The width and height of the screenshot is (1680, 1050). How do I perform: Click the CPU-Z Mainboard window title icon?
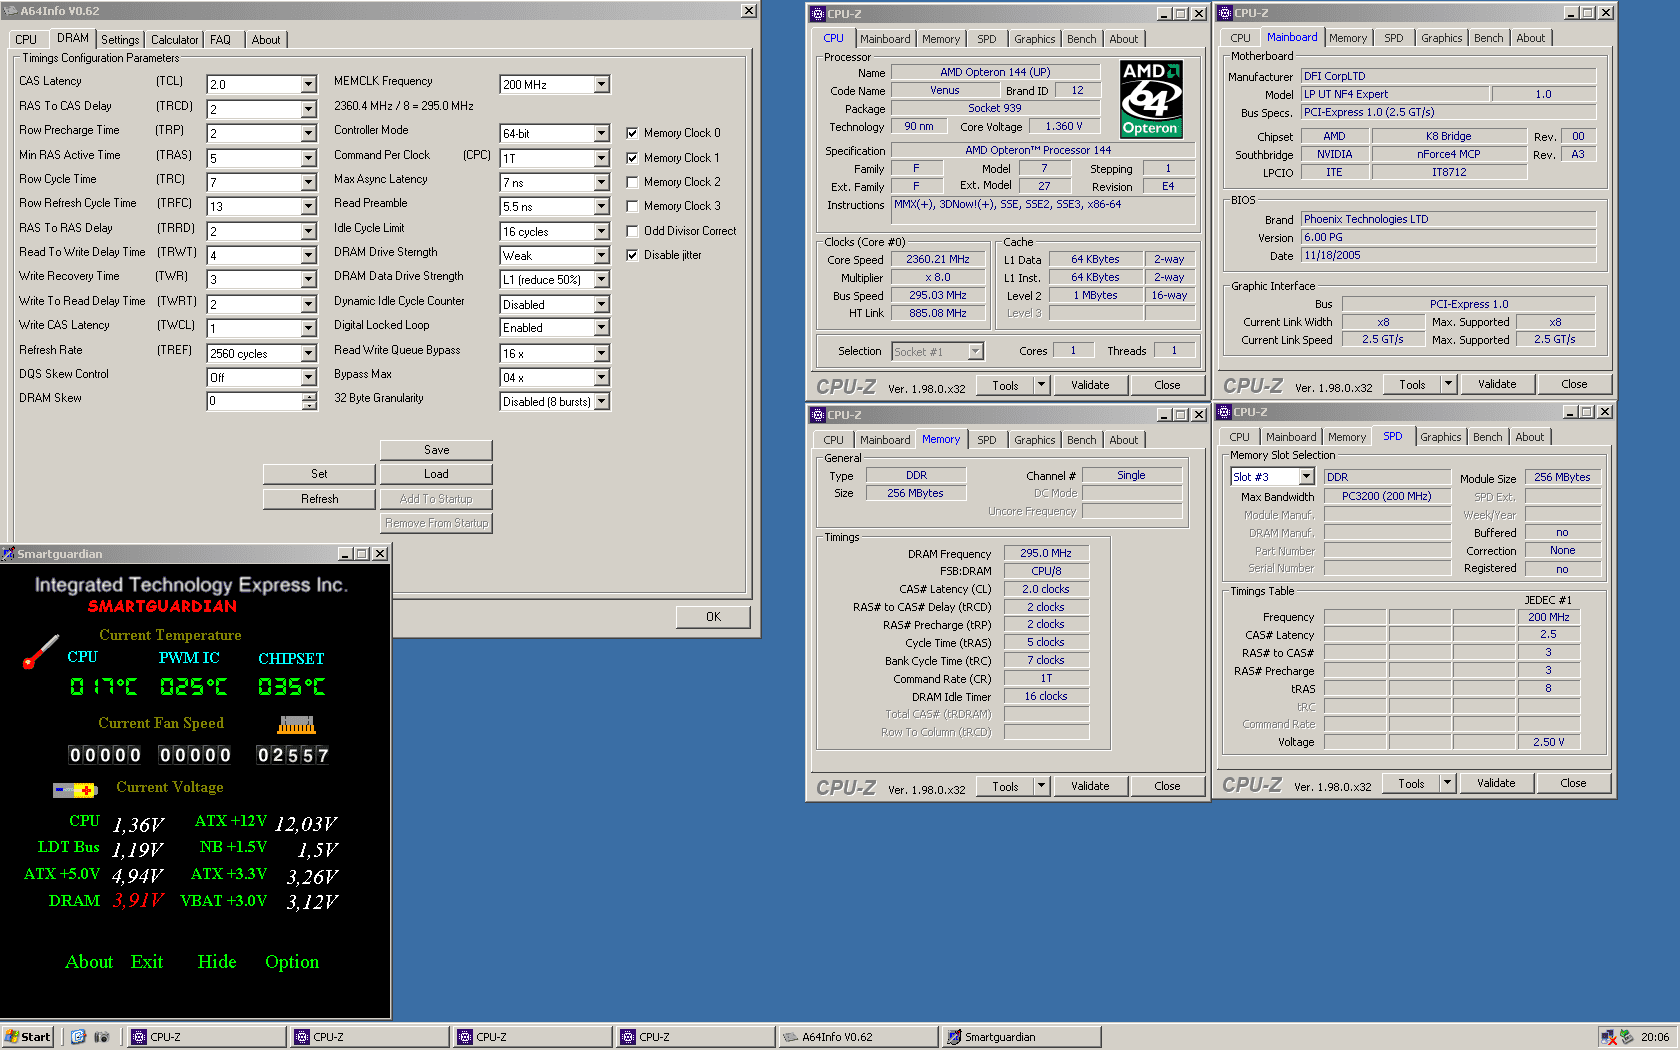pyautogui.click(x=1224, y=13)
